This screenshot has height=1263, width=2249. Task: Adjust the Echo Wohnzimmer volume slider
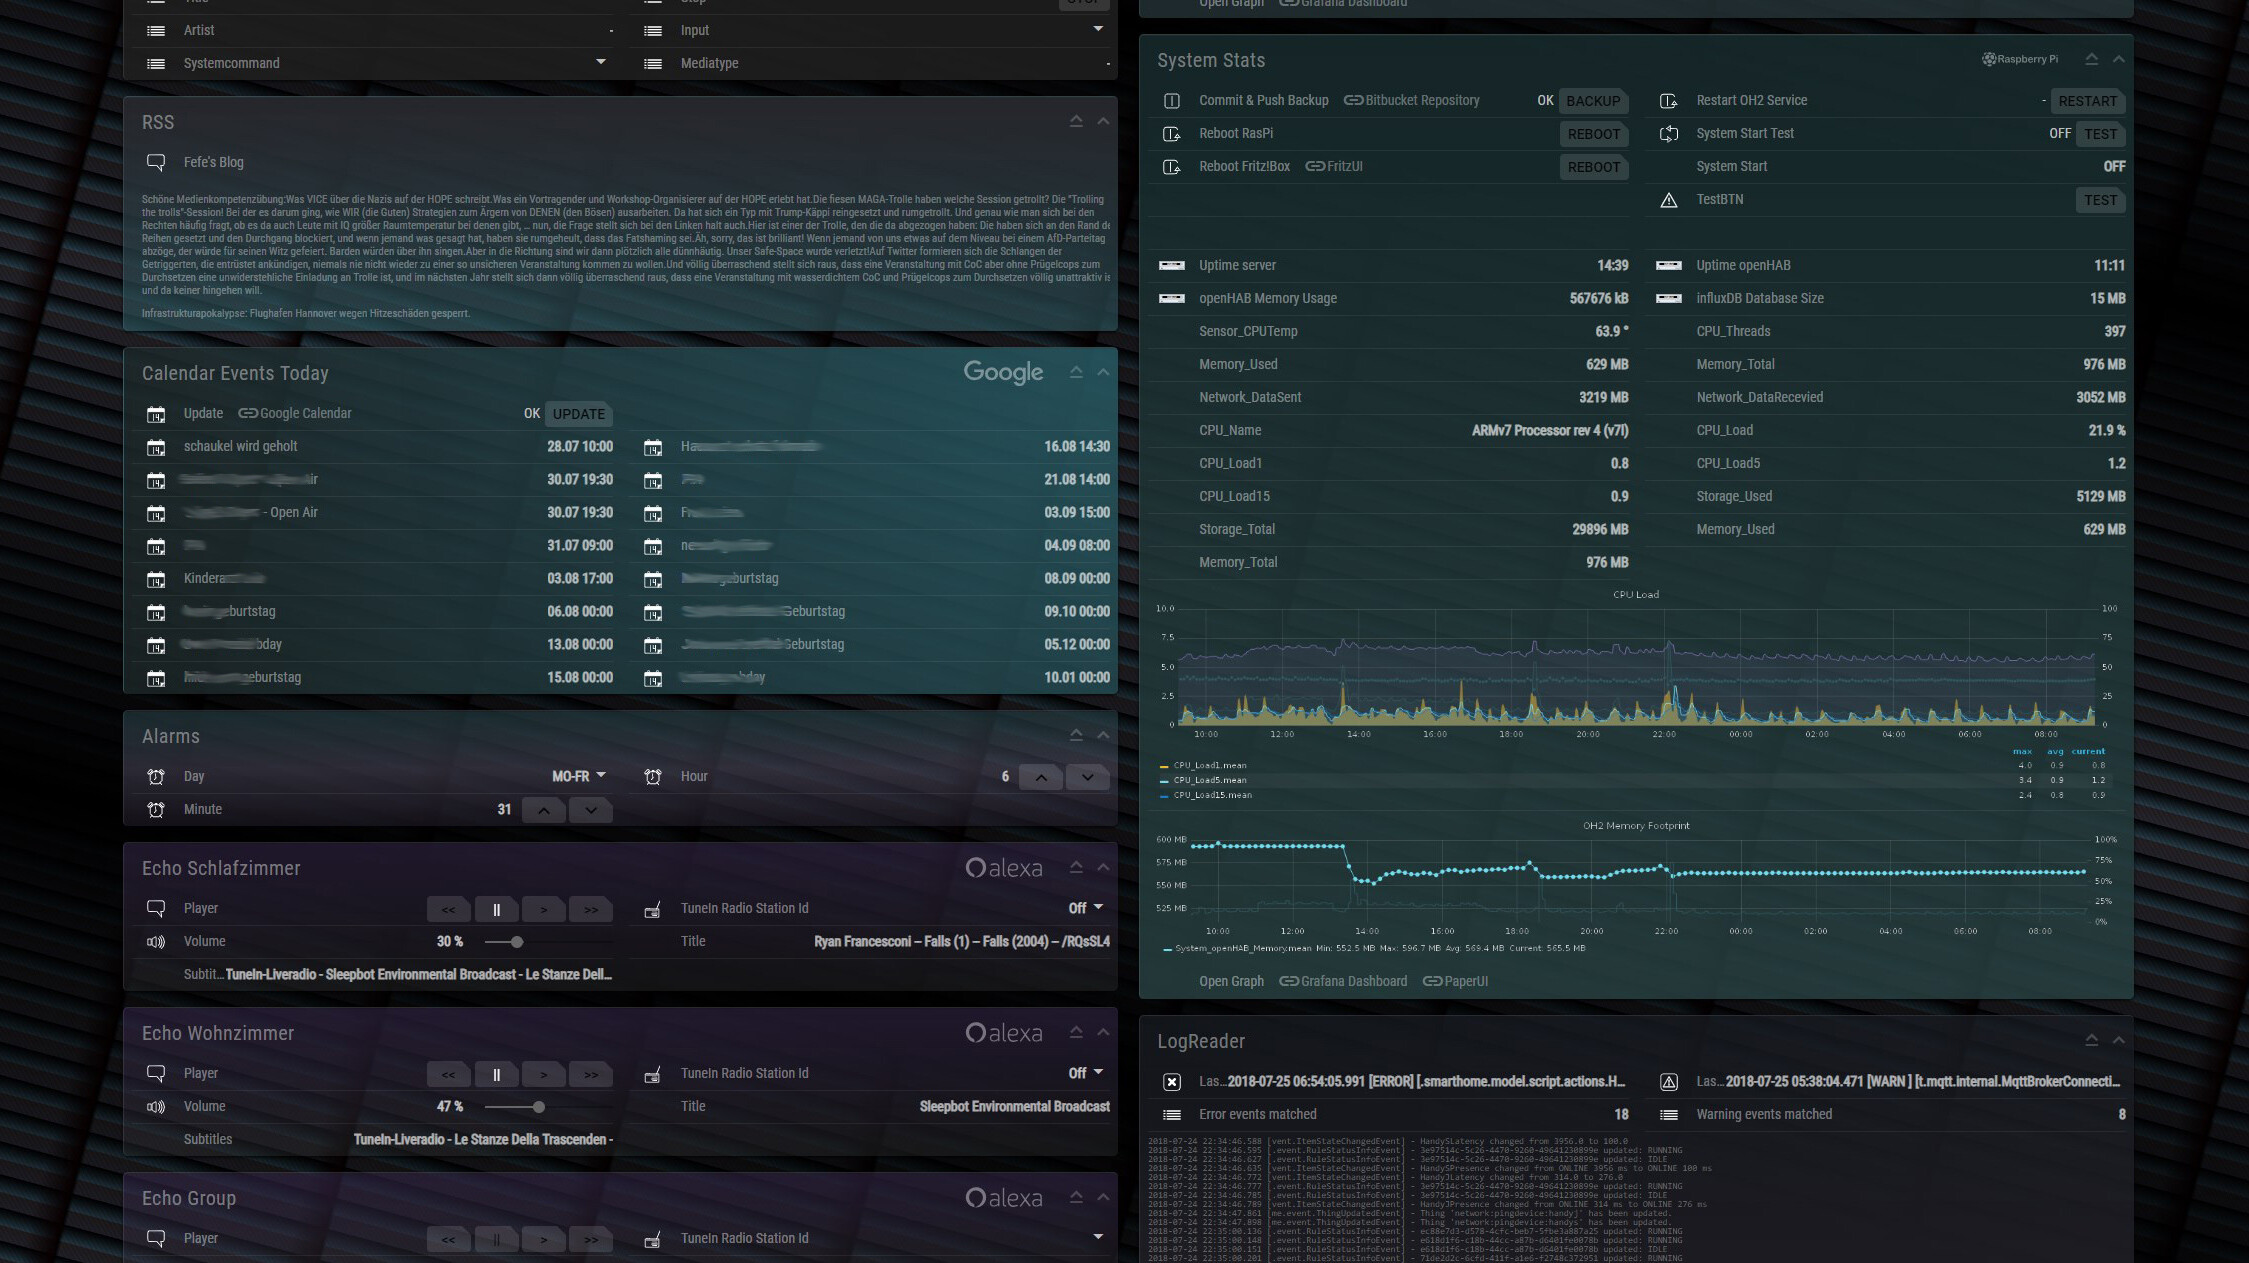click(538, 1107)
